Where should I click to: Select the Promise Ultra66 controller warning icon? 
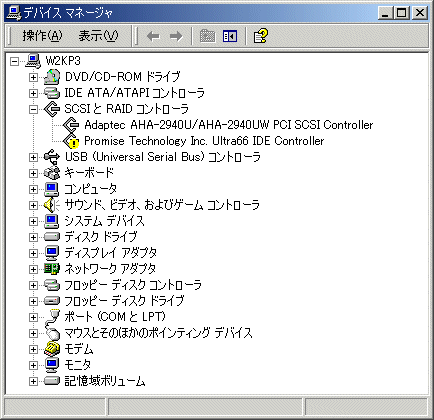[71, 141]
